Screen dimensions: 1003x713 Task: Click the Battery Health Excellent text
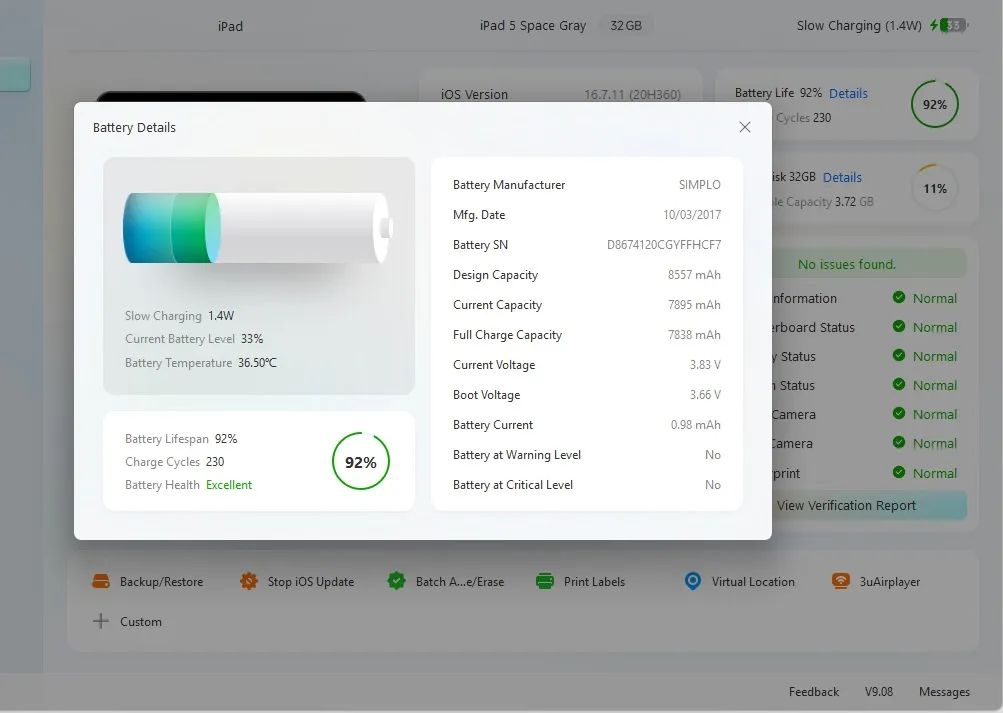229,485
